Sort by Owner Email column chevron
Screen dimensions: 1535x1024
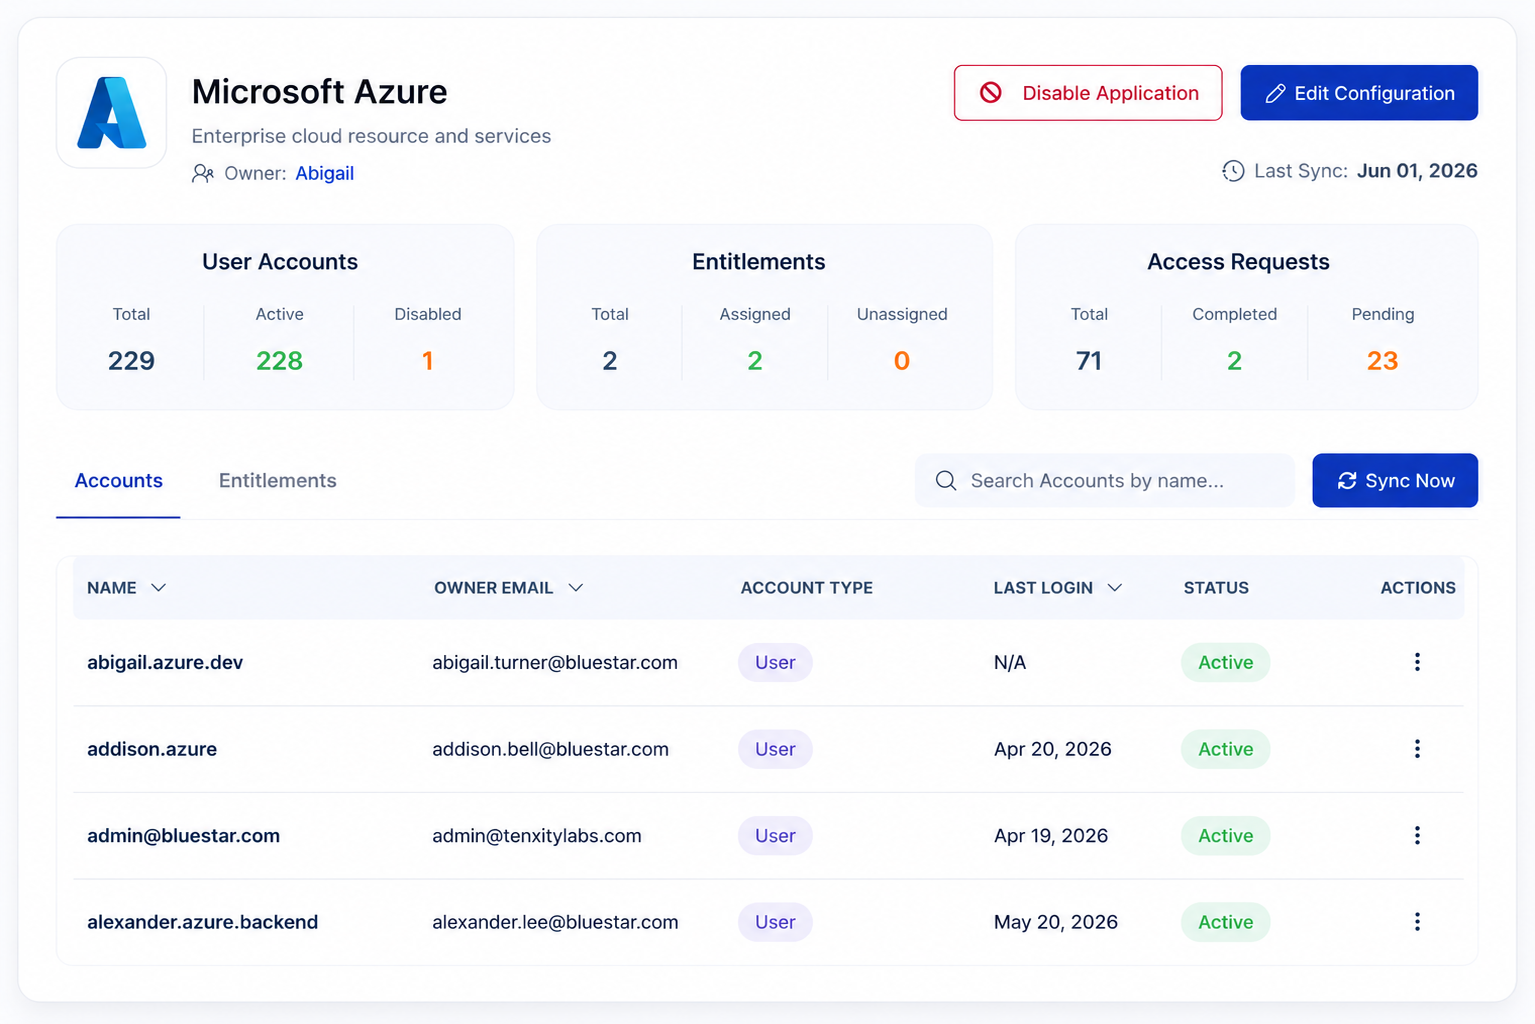pos(576,588)
